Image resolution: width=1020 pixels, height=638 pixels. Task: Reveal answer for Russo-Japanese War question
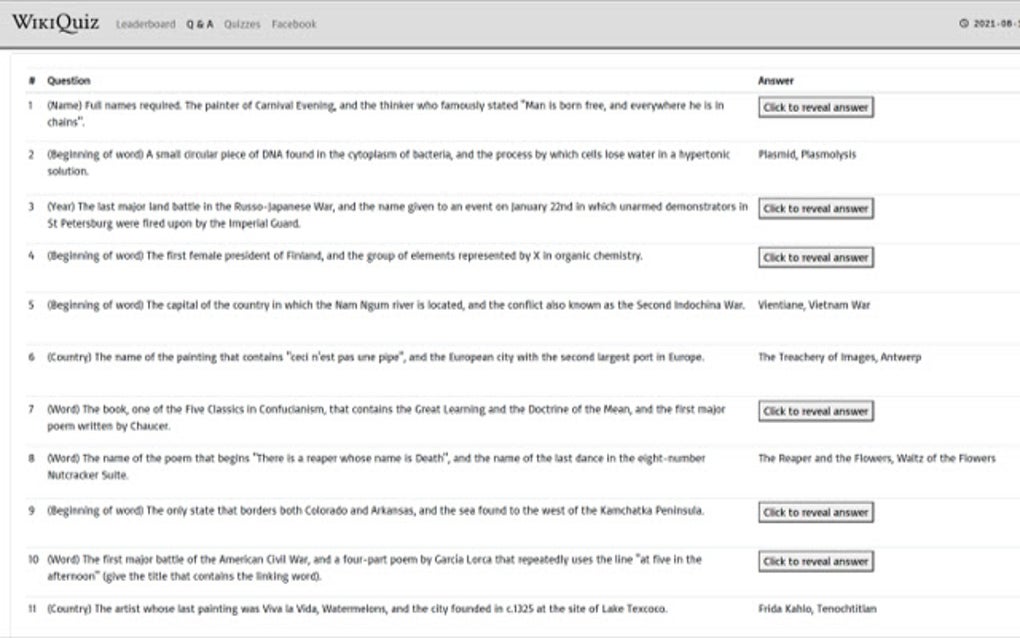815,209
